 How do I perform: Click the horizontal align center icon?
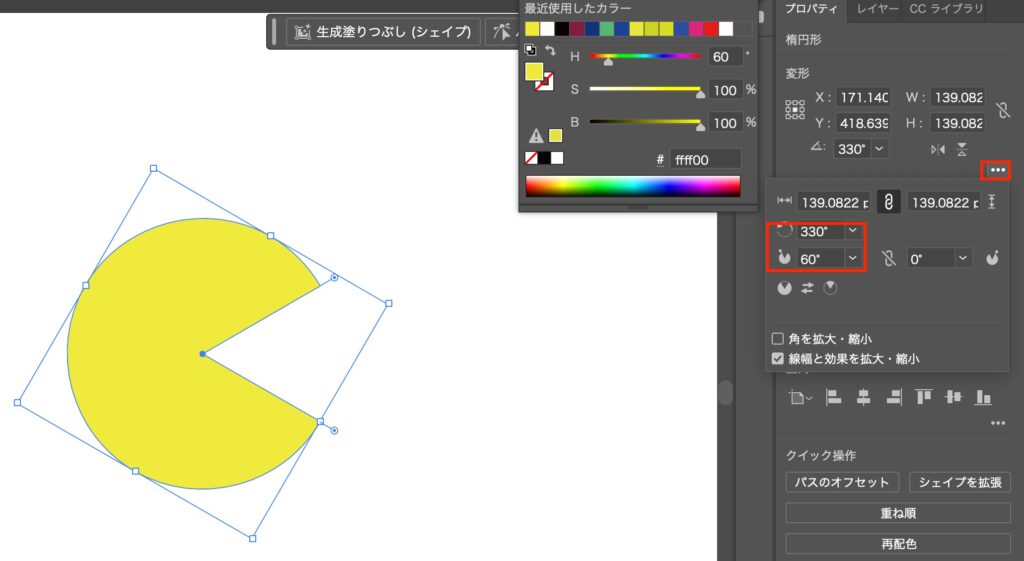pyautogui.click(x=863, y=397)
